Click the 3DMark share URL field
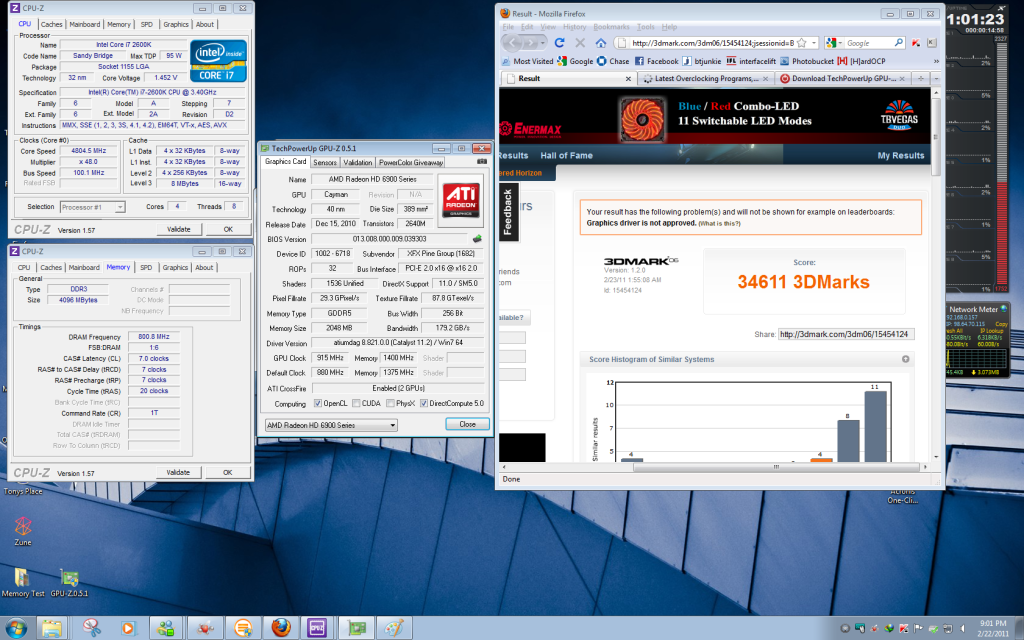The width and height of the screenshot is (1024, 640). 844,334
